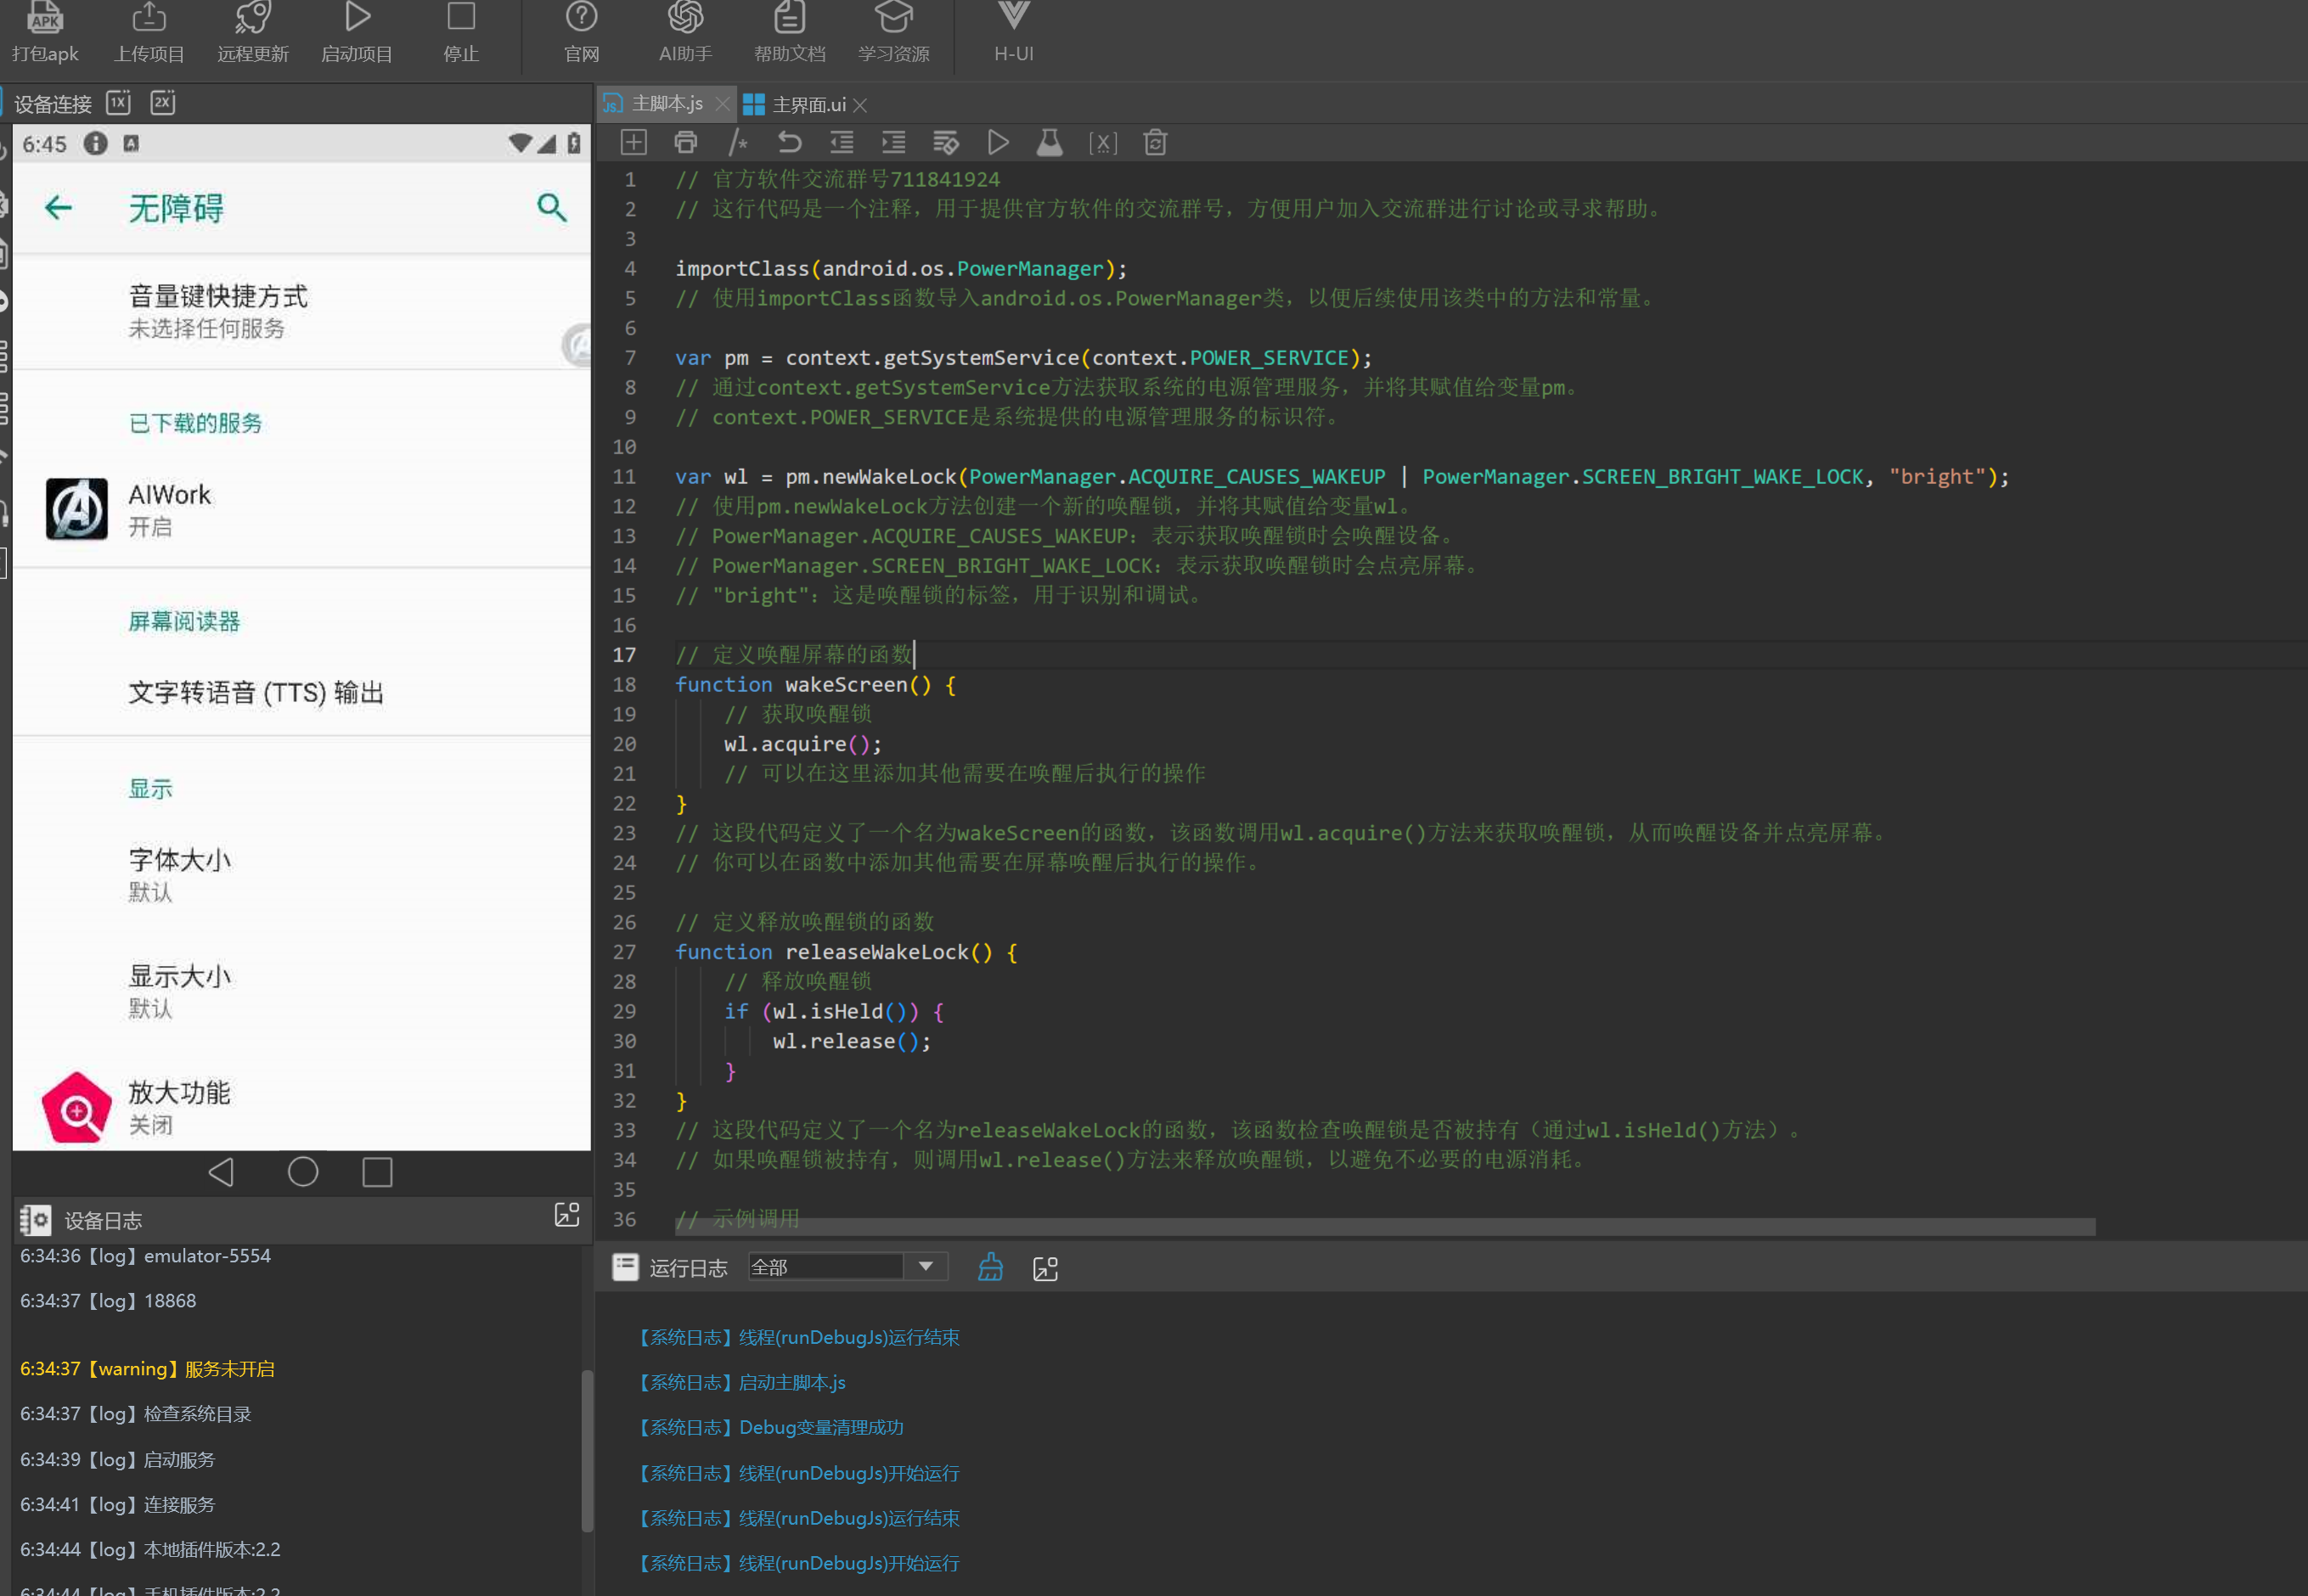Click code line 27 function releaseWakeLock

point(846,952)
